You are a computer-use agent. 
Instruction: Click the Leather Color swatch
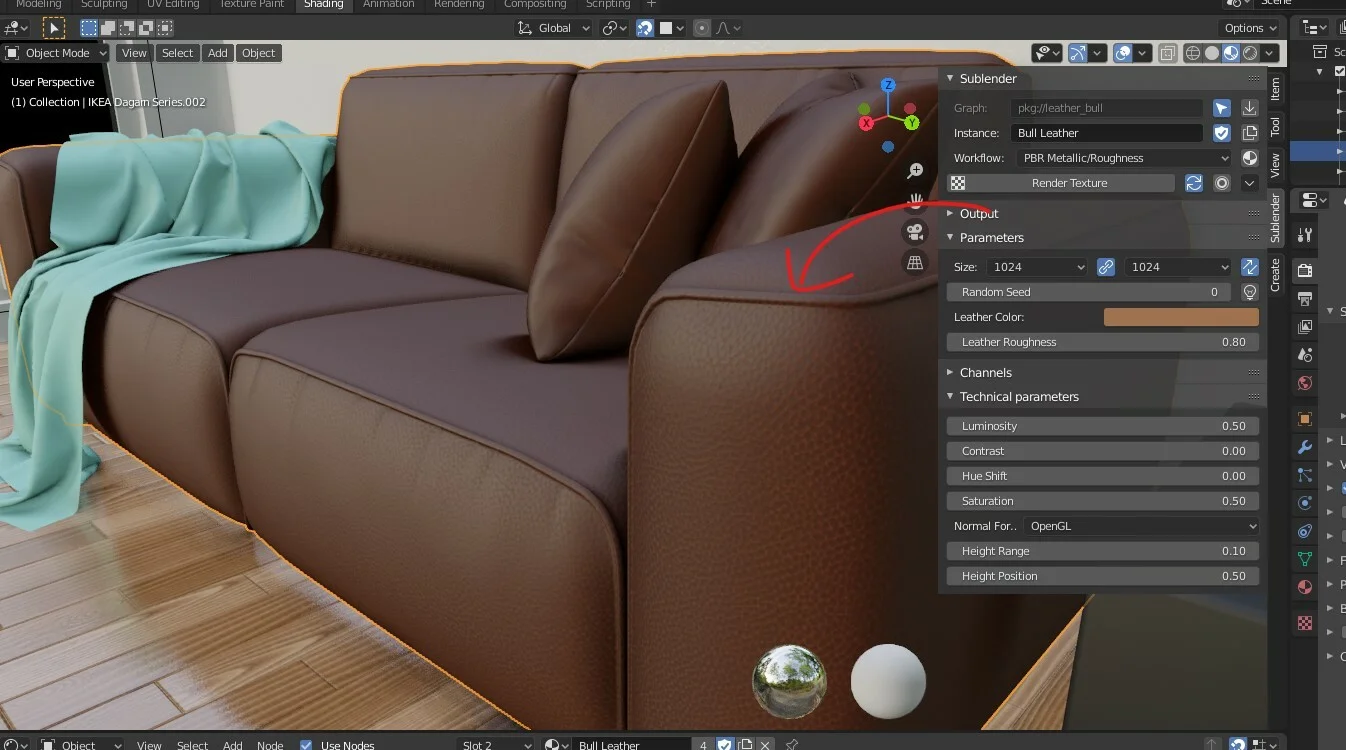pyautogui.click(x=1181, y=316)
